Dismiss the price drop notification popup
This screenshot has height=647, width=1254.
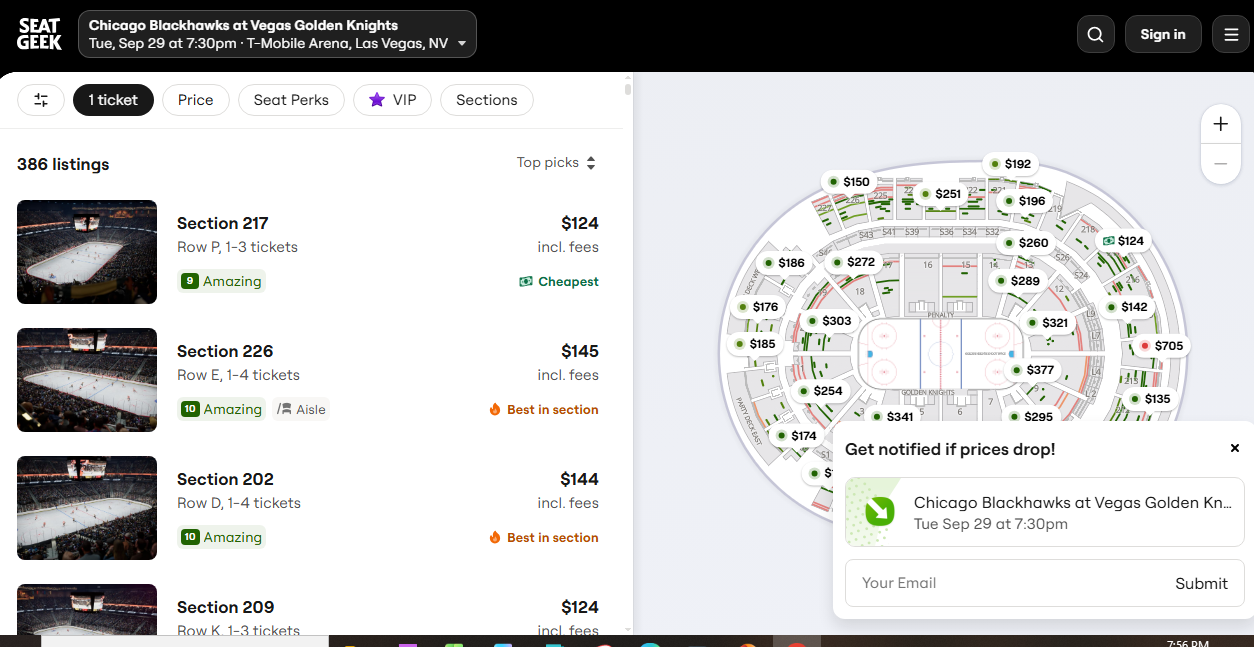[1235, 448]
